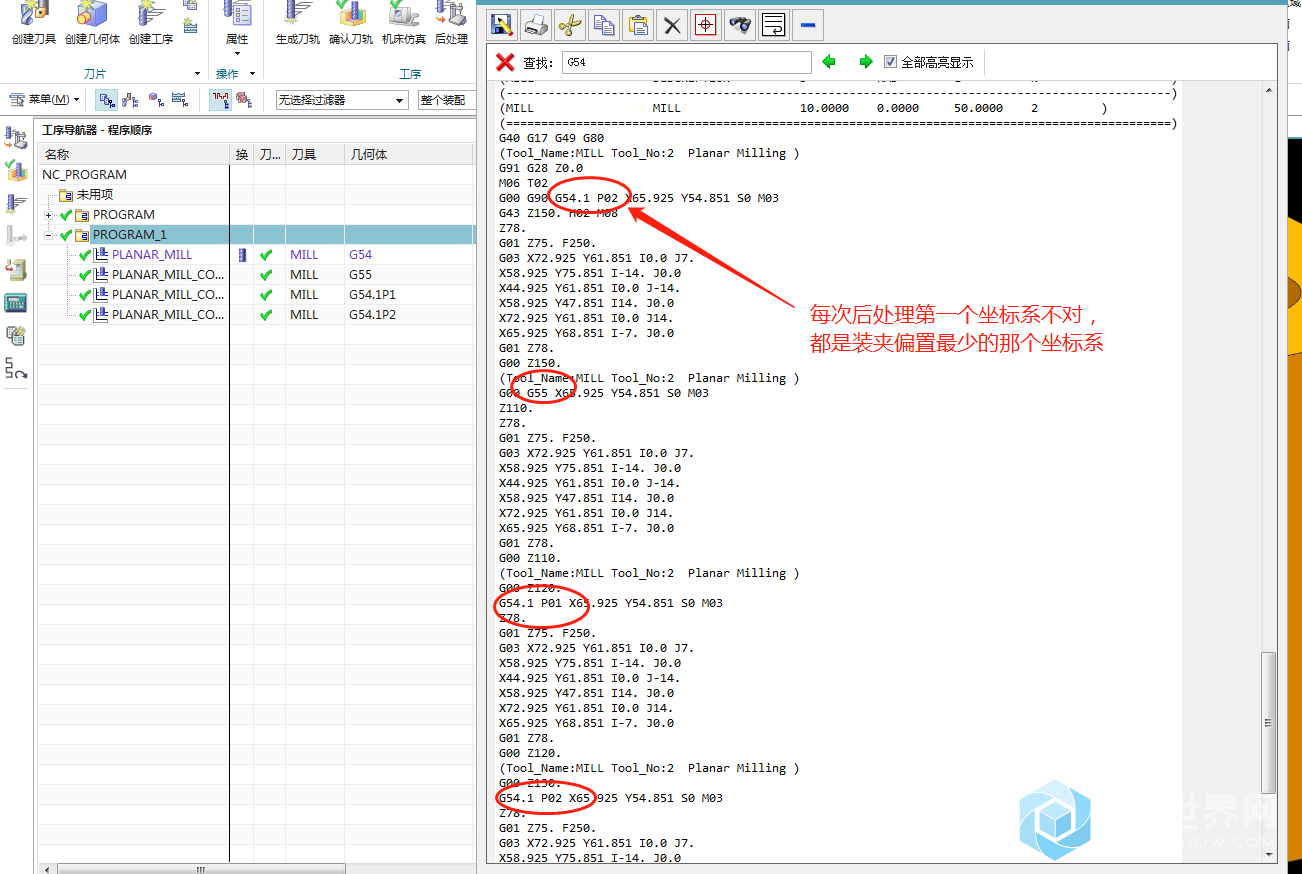1302x874 pixels.
Task: Expand the 刀片 group dropdown arrow
Action: (196, 73)
